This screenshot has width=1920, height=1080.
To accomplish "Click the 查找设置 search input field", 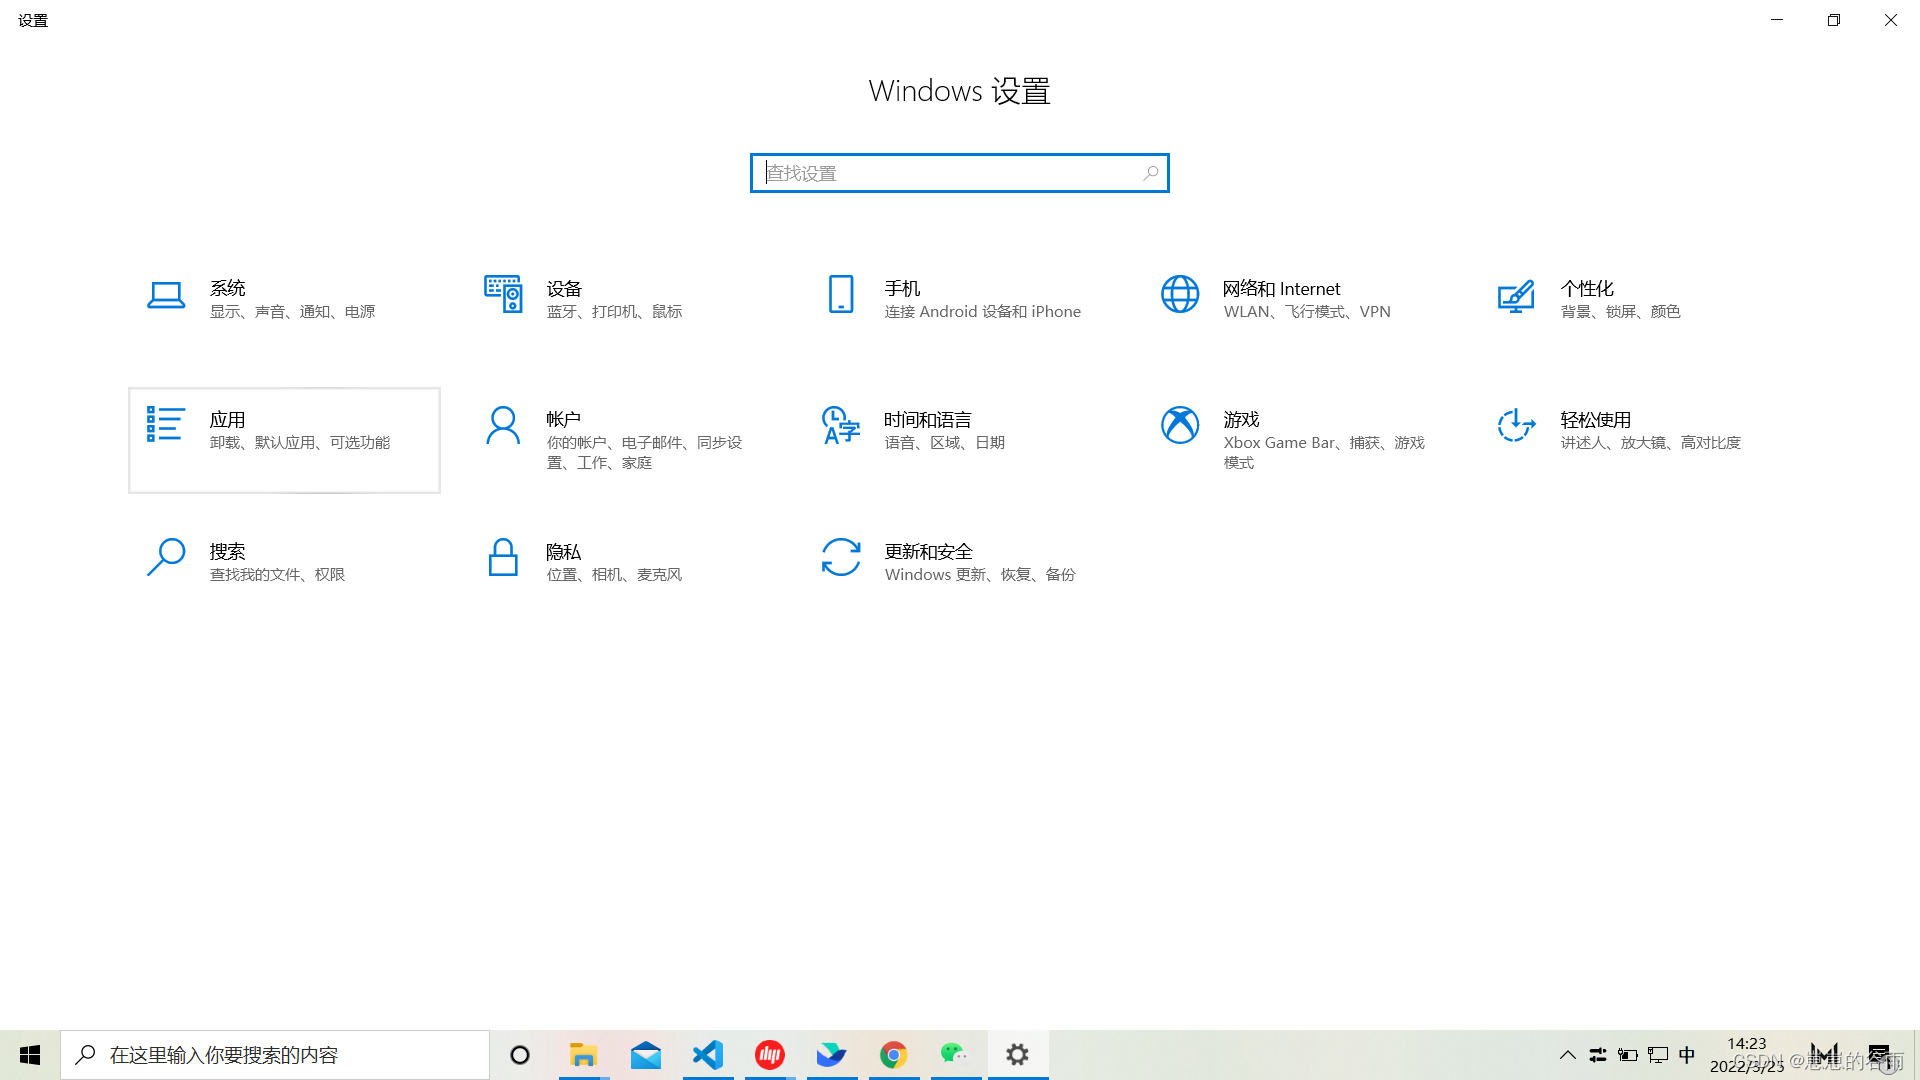I will (950, 173).
